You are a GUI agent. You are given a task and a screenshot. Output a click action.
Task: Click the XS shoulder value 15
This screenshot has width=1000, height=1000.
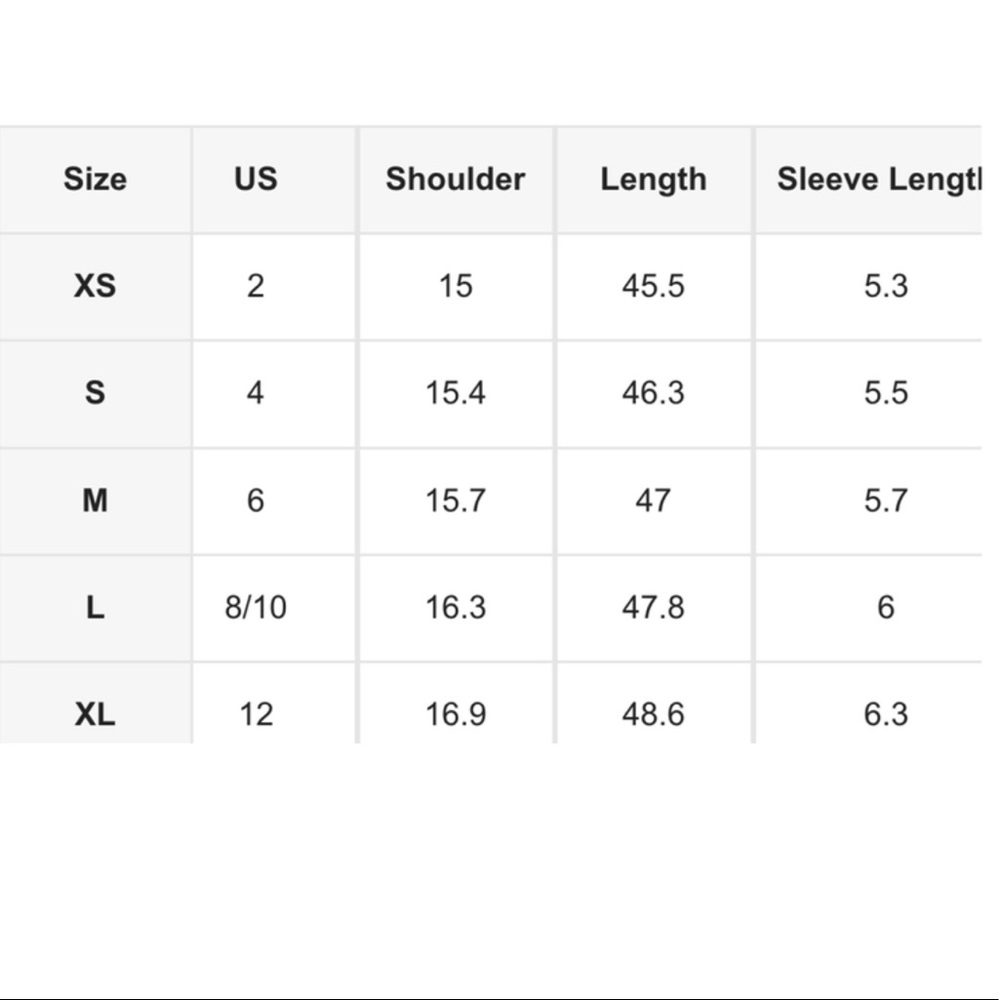pos(455,286)
